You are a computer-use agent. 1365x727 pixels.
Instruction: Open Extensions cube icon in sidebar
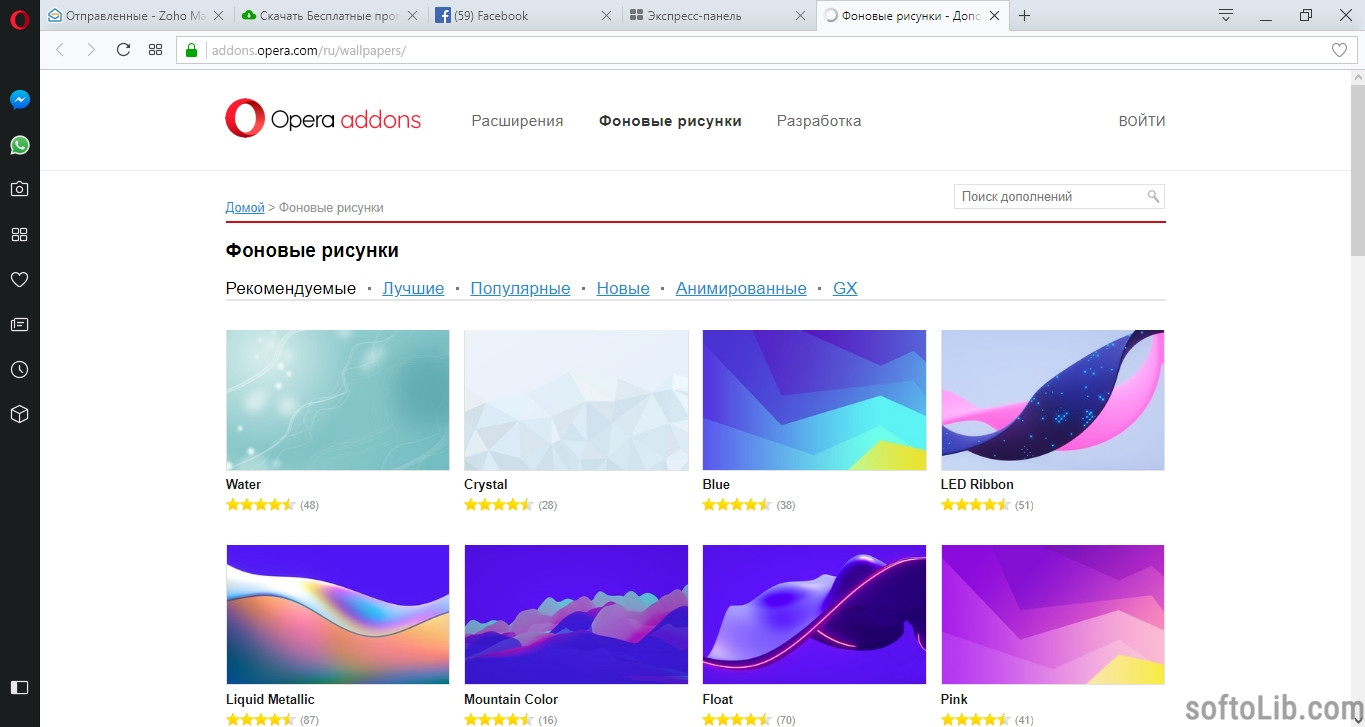tap(19, 414)
